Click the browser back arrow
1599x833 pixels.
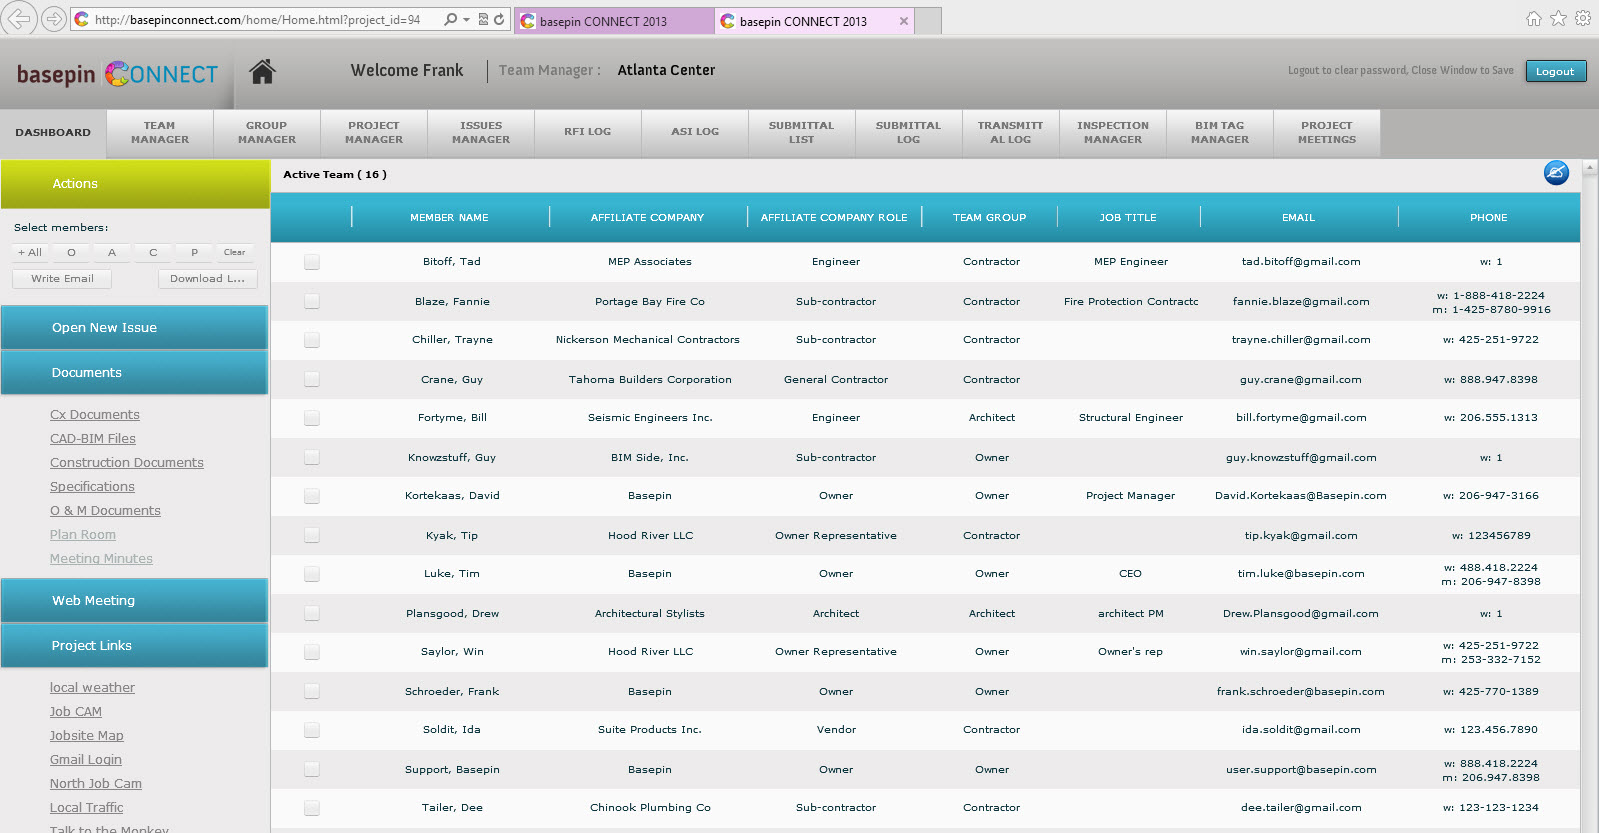pos(19,18)
